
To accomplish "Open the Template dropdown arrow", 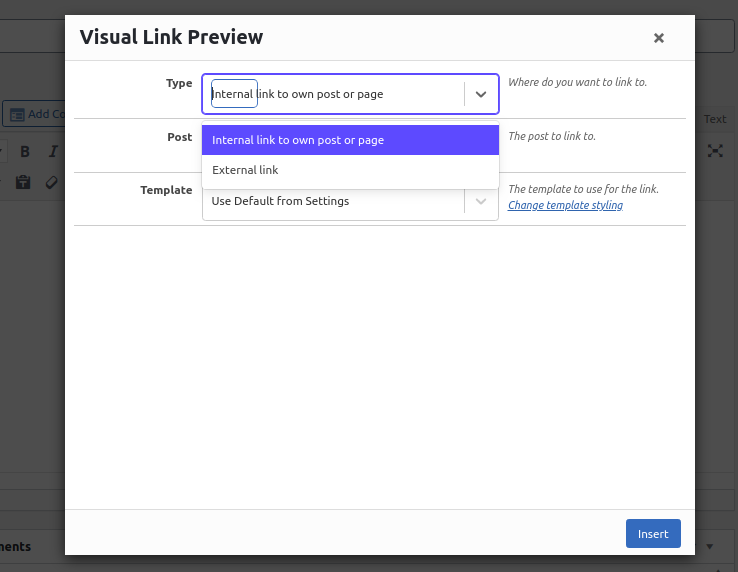I will [481, 201].
